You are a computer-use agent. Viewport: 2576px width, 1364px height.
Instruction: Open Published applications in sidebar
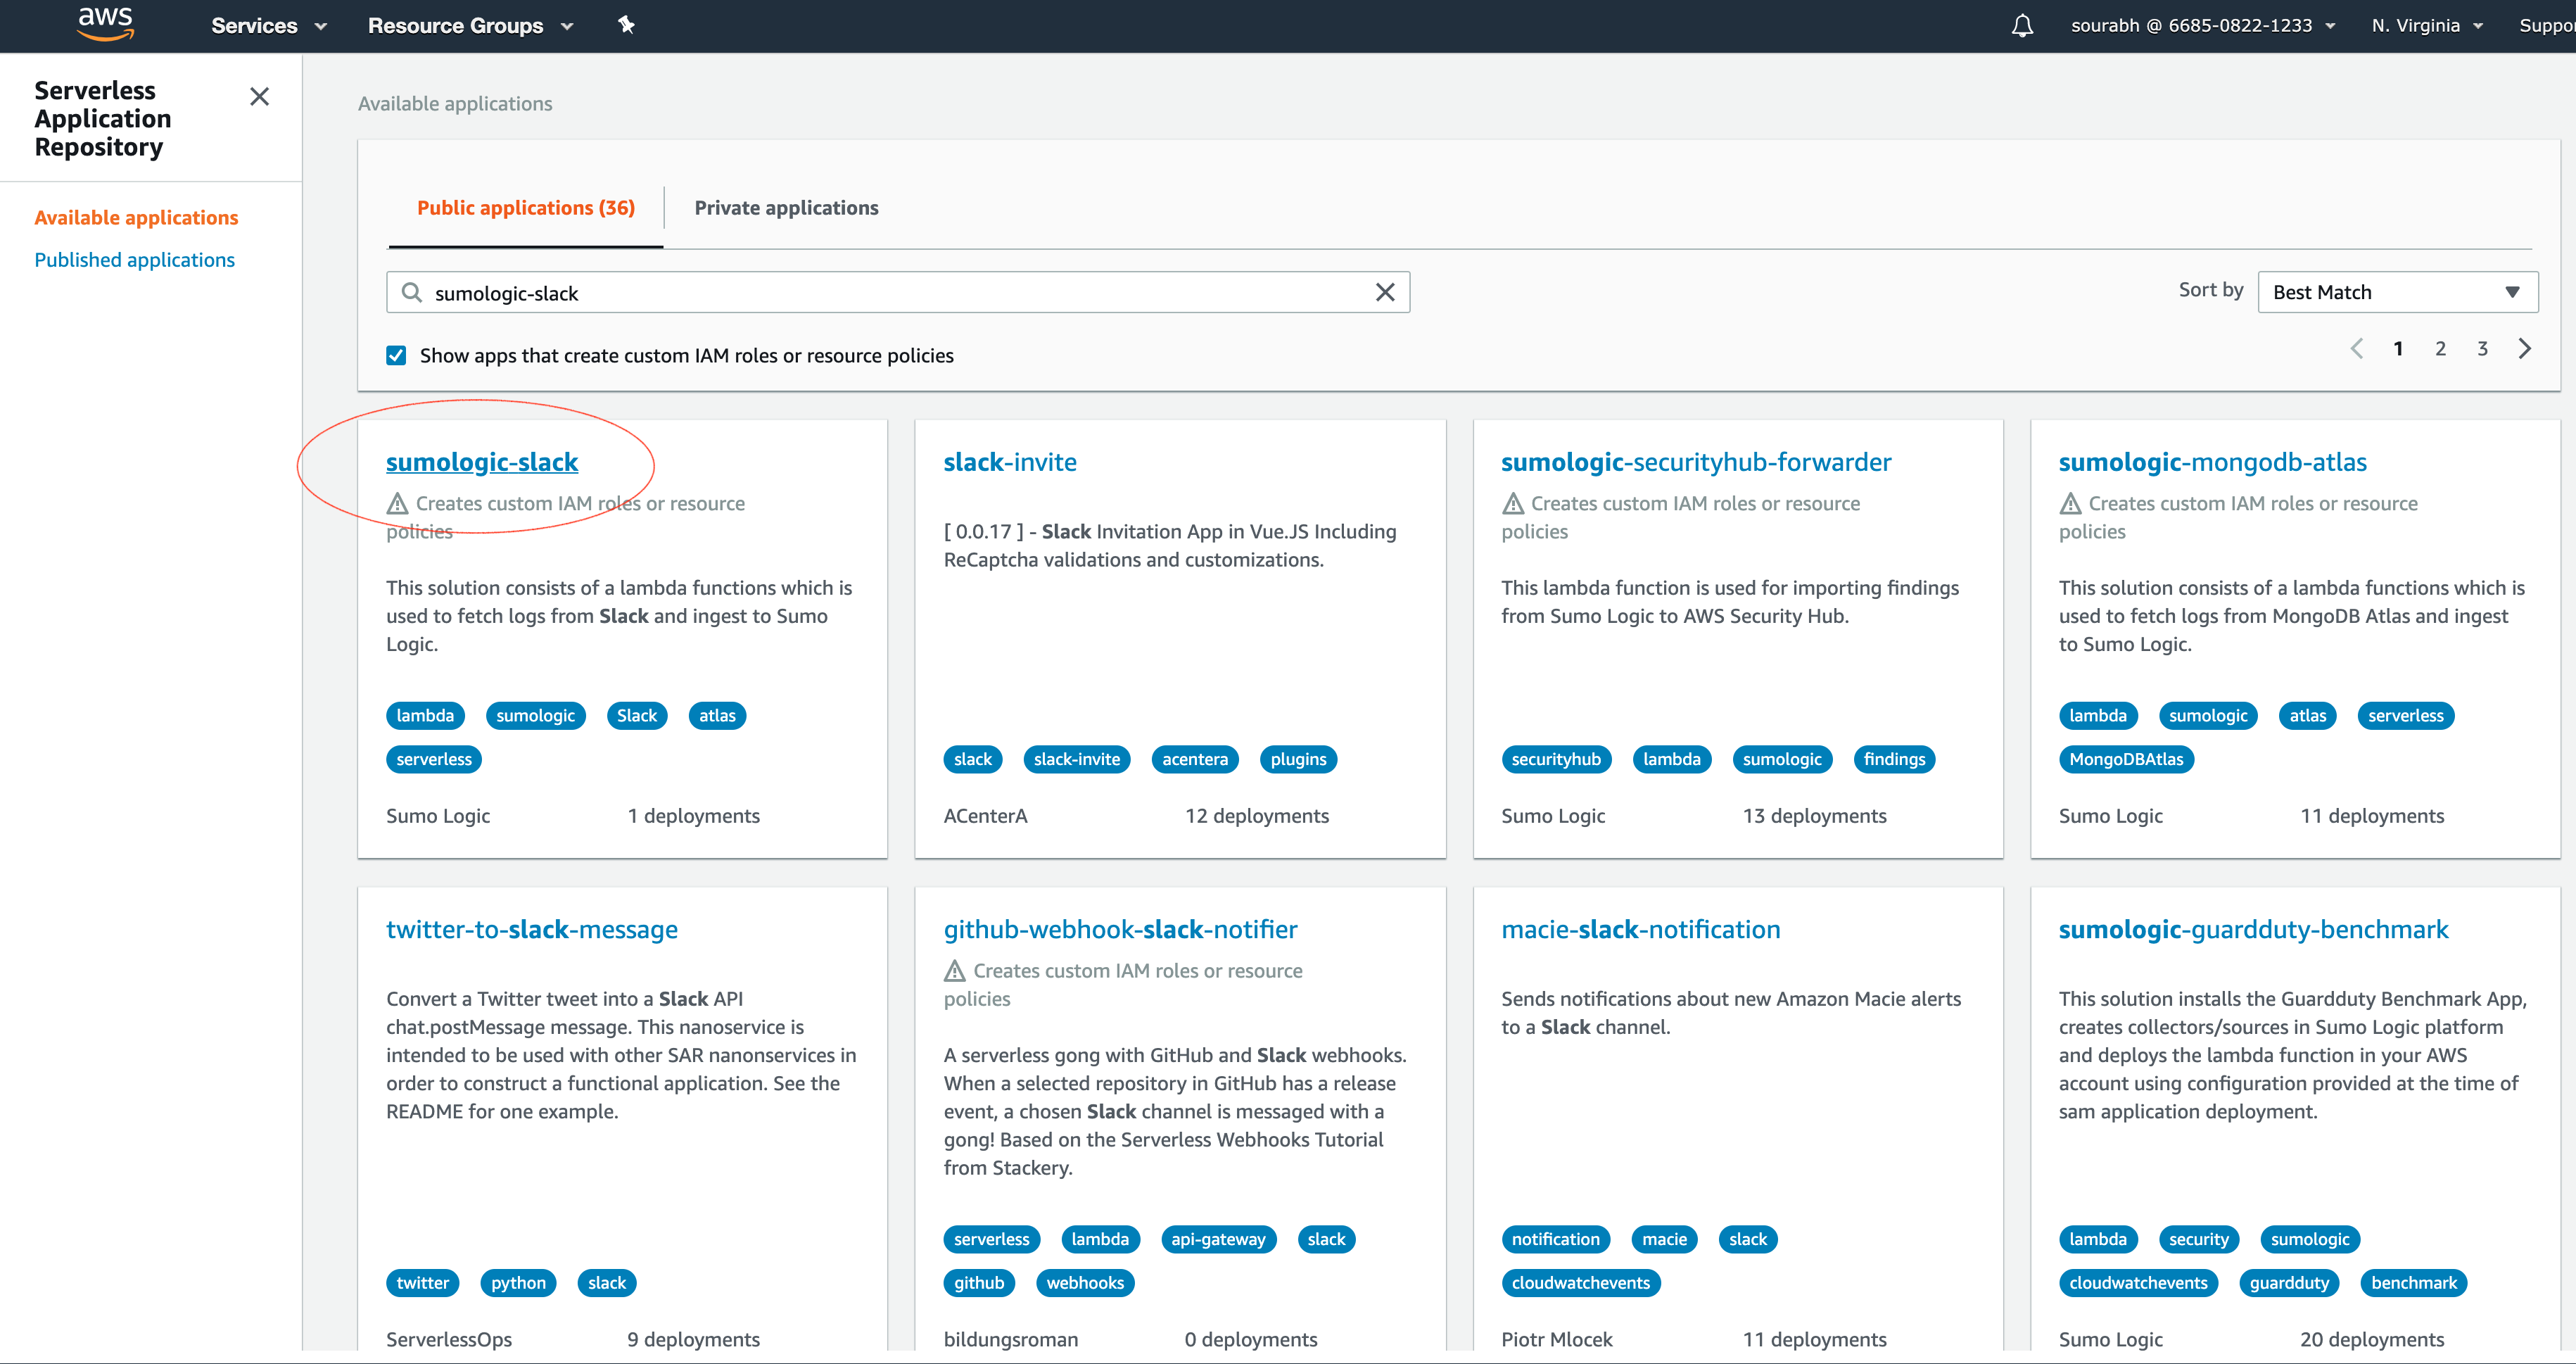point(134,260)
